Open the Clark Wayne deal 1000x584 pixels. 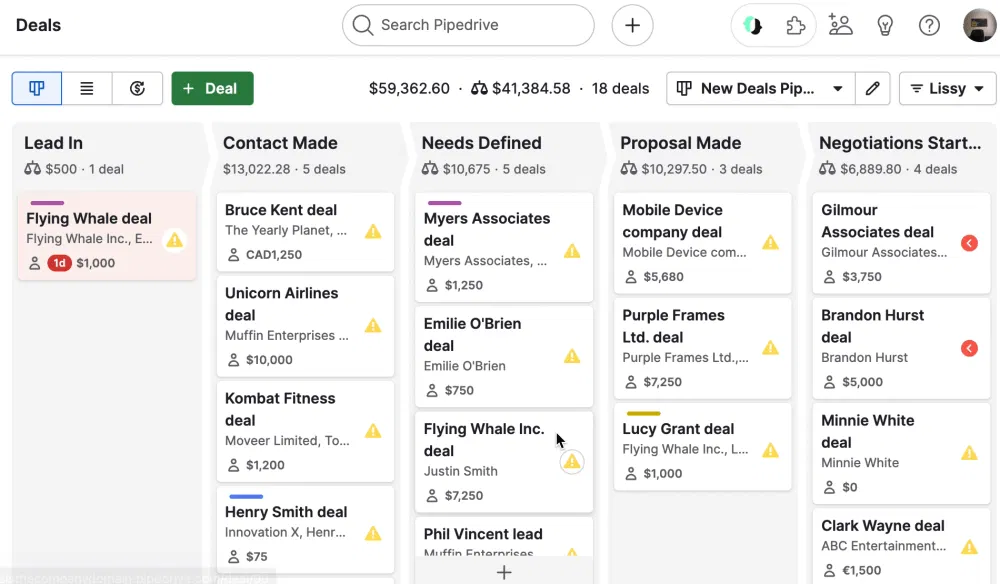point(901,547)
